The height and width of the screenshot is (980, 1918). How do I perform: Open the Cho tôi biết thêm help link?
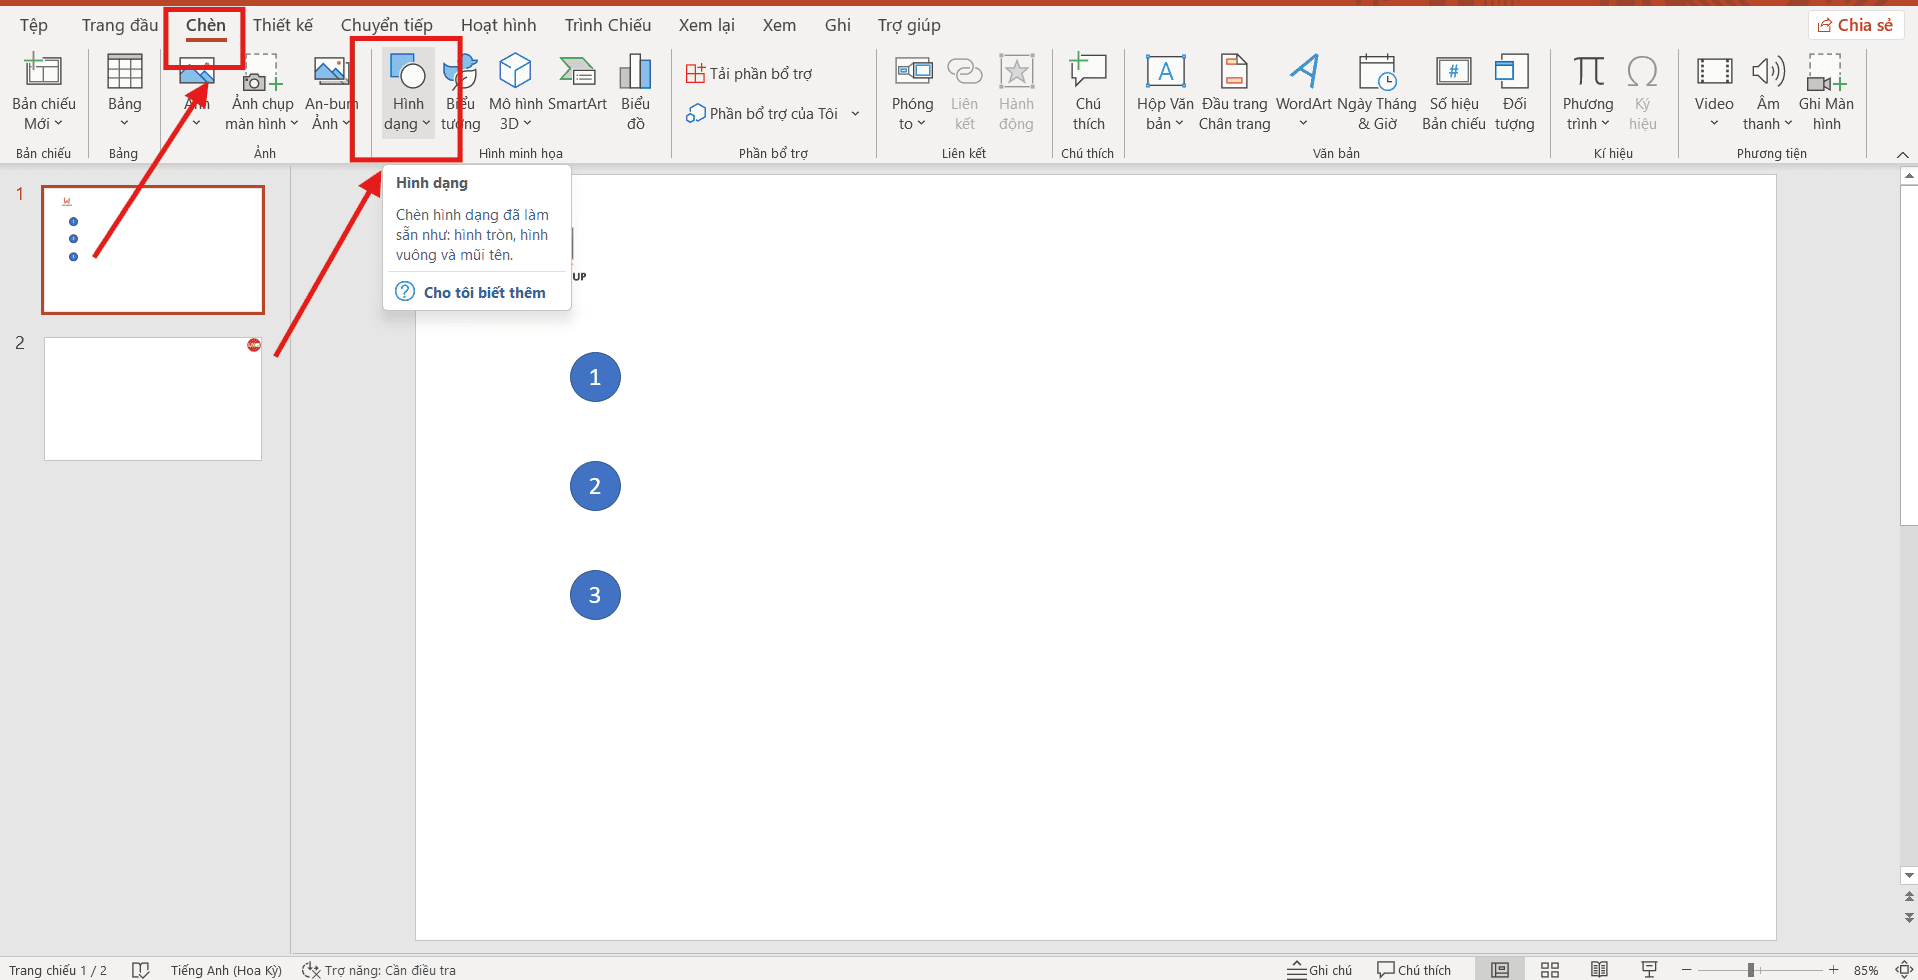(484, 291)
